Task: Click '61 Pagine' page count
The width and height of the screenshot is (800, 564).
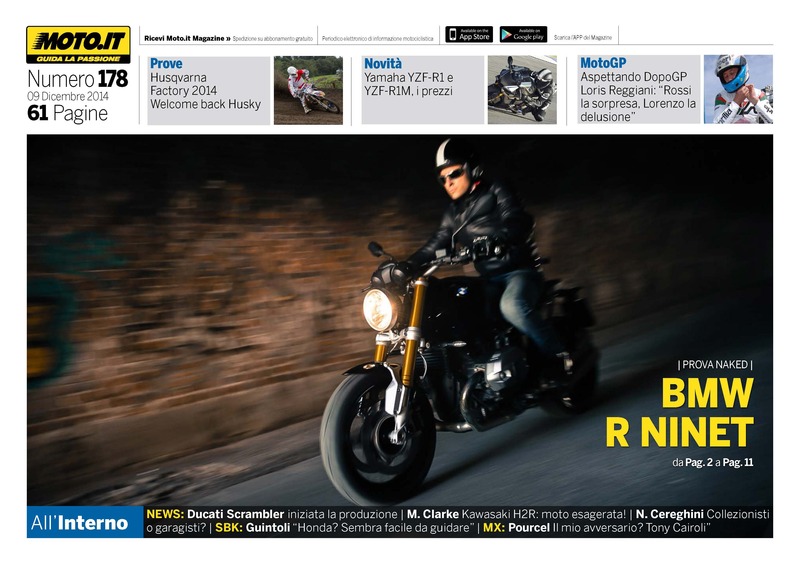Action: [x=67, y=113]
